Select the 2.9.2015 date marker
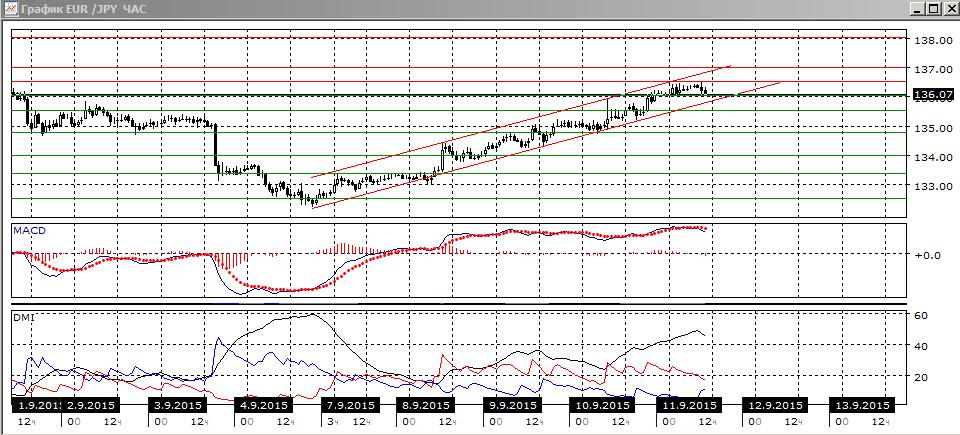Viewport: 960px width, 435px height. coord(92,406)
